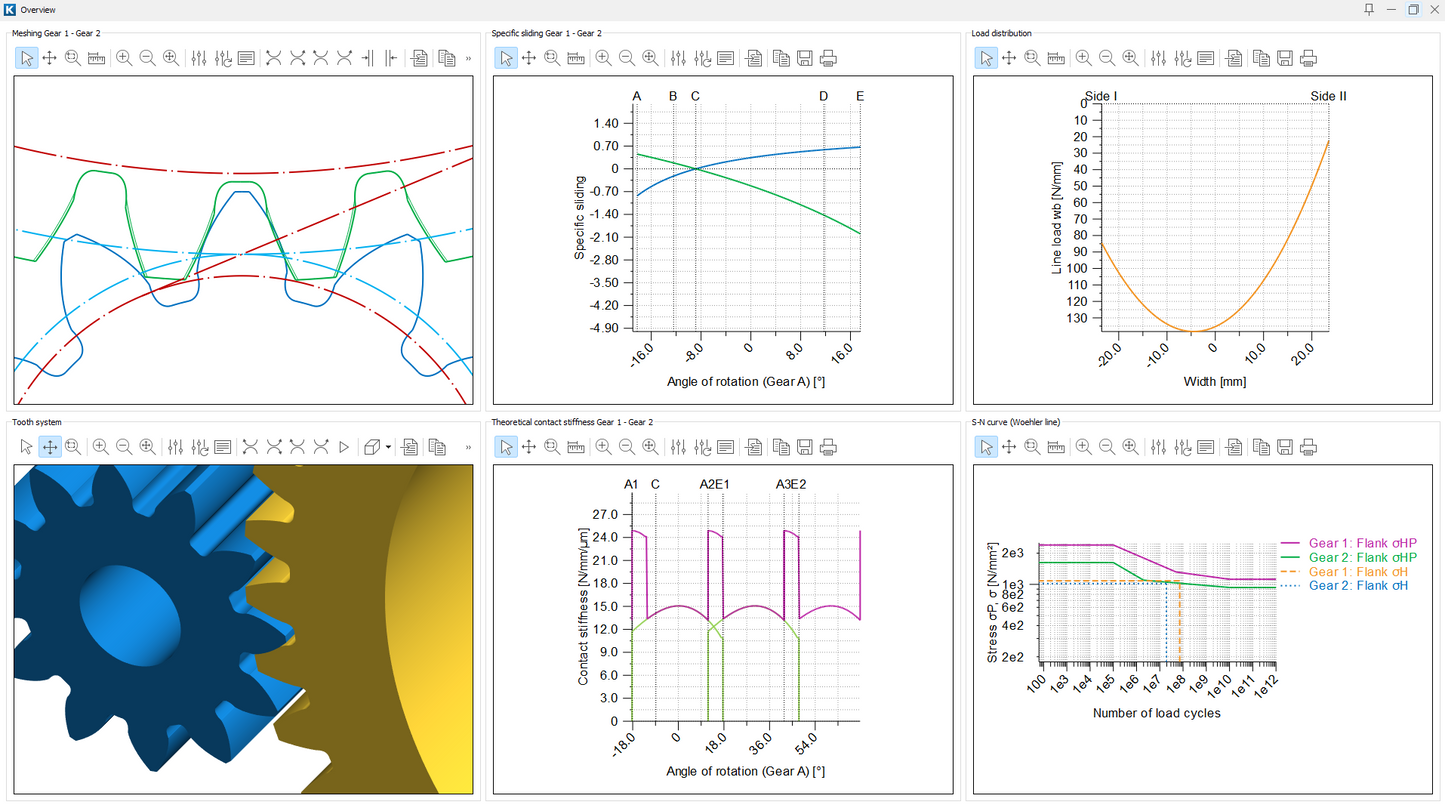The image size is (1445, 811).
Task: Pin the Overview window
Action: [x=1369, y=9]
